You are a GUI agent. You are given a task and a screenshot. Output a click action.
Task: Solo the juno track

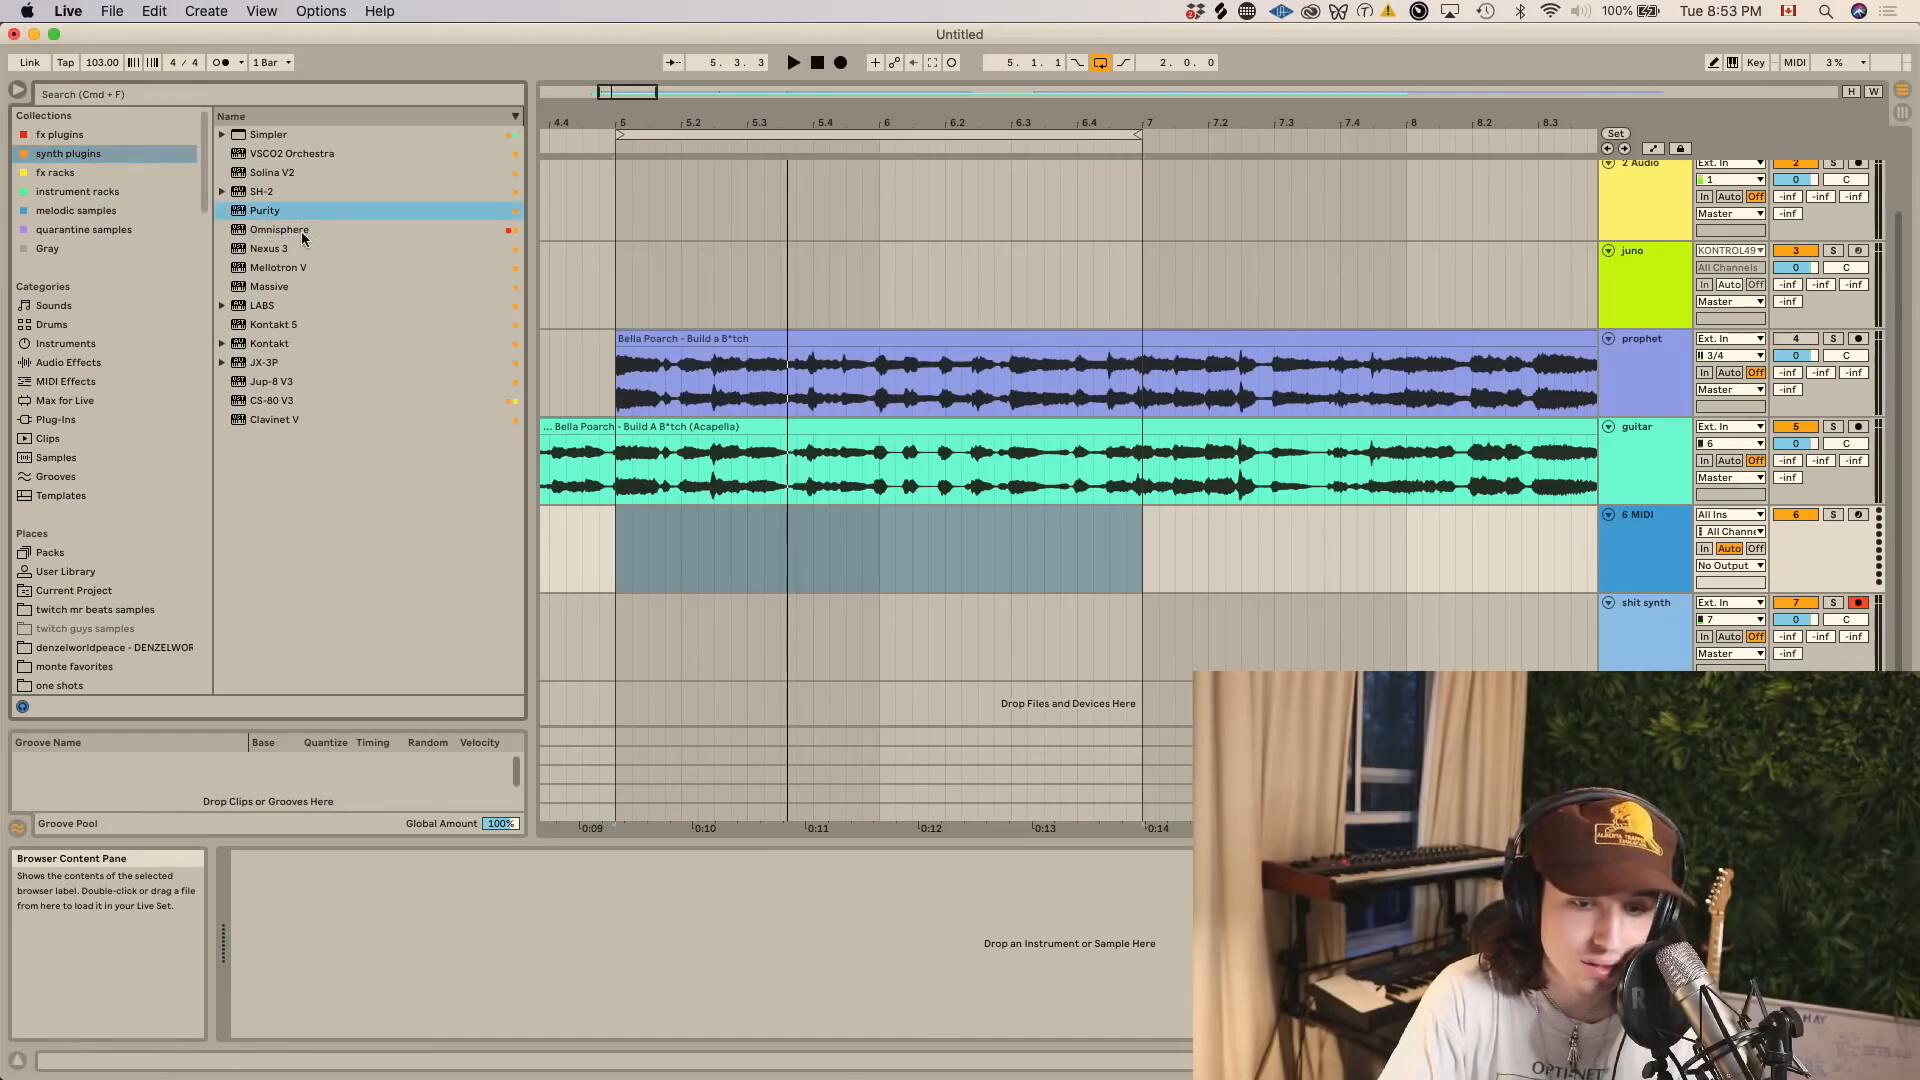point(1833,251)
